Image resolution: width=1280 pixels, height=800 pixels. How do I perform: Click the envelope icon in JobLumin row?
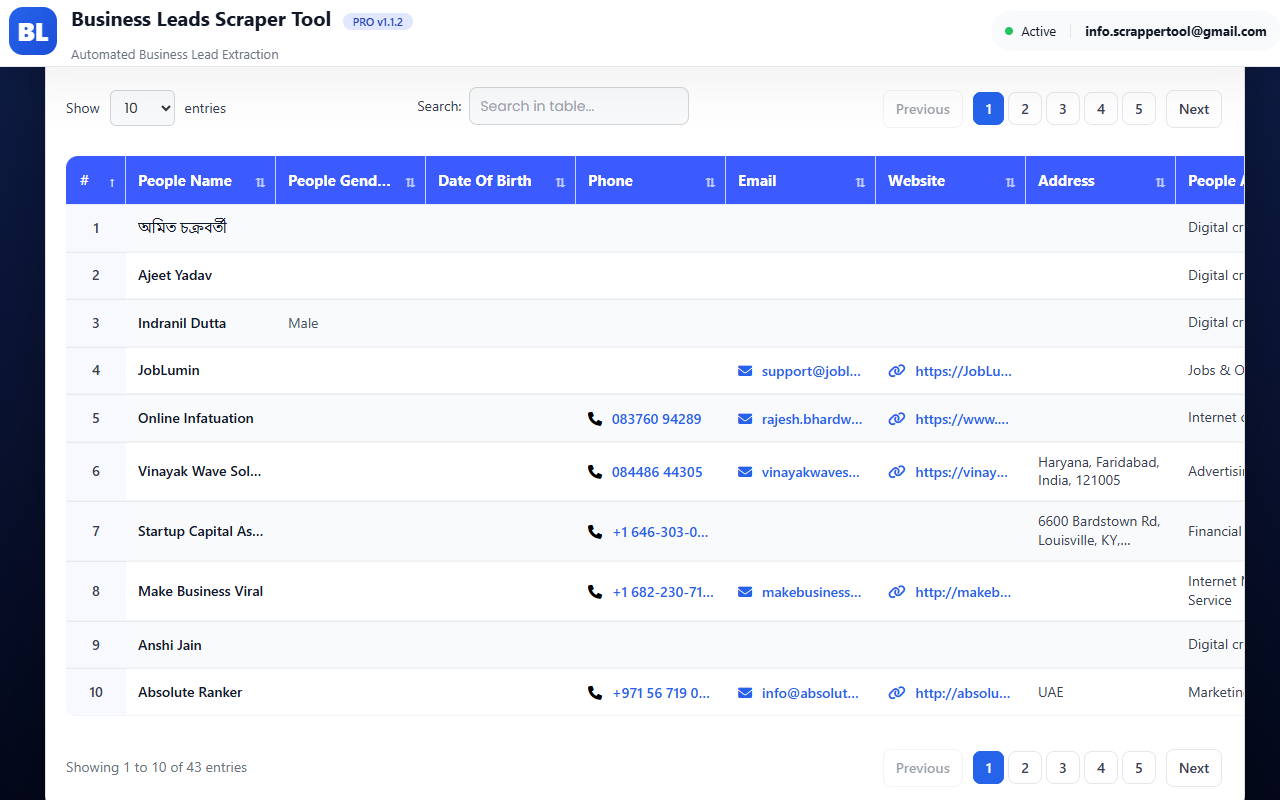(745, 371)
